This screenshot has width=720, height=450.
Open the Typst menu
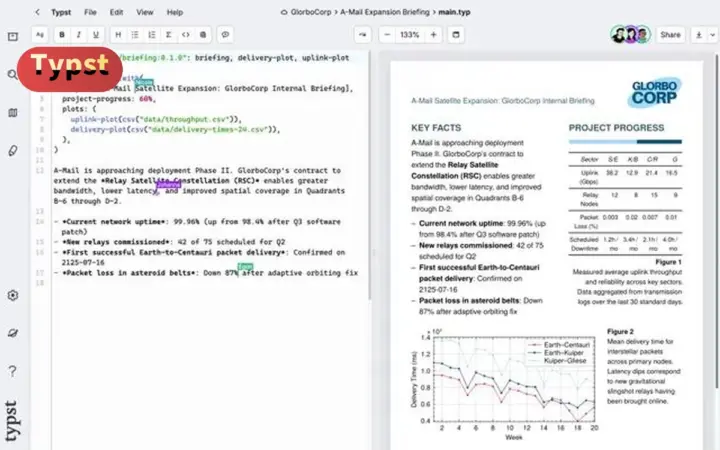61,12
